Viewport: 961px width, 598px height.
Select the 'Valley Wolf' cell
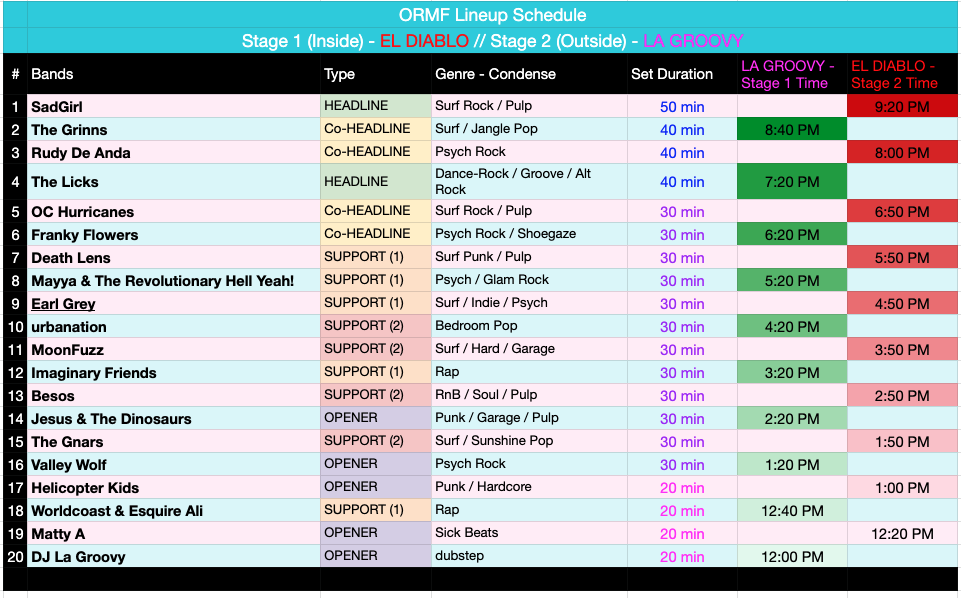coord(174,464)
